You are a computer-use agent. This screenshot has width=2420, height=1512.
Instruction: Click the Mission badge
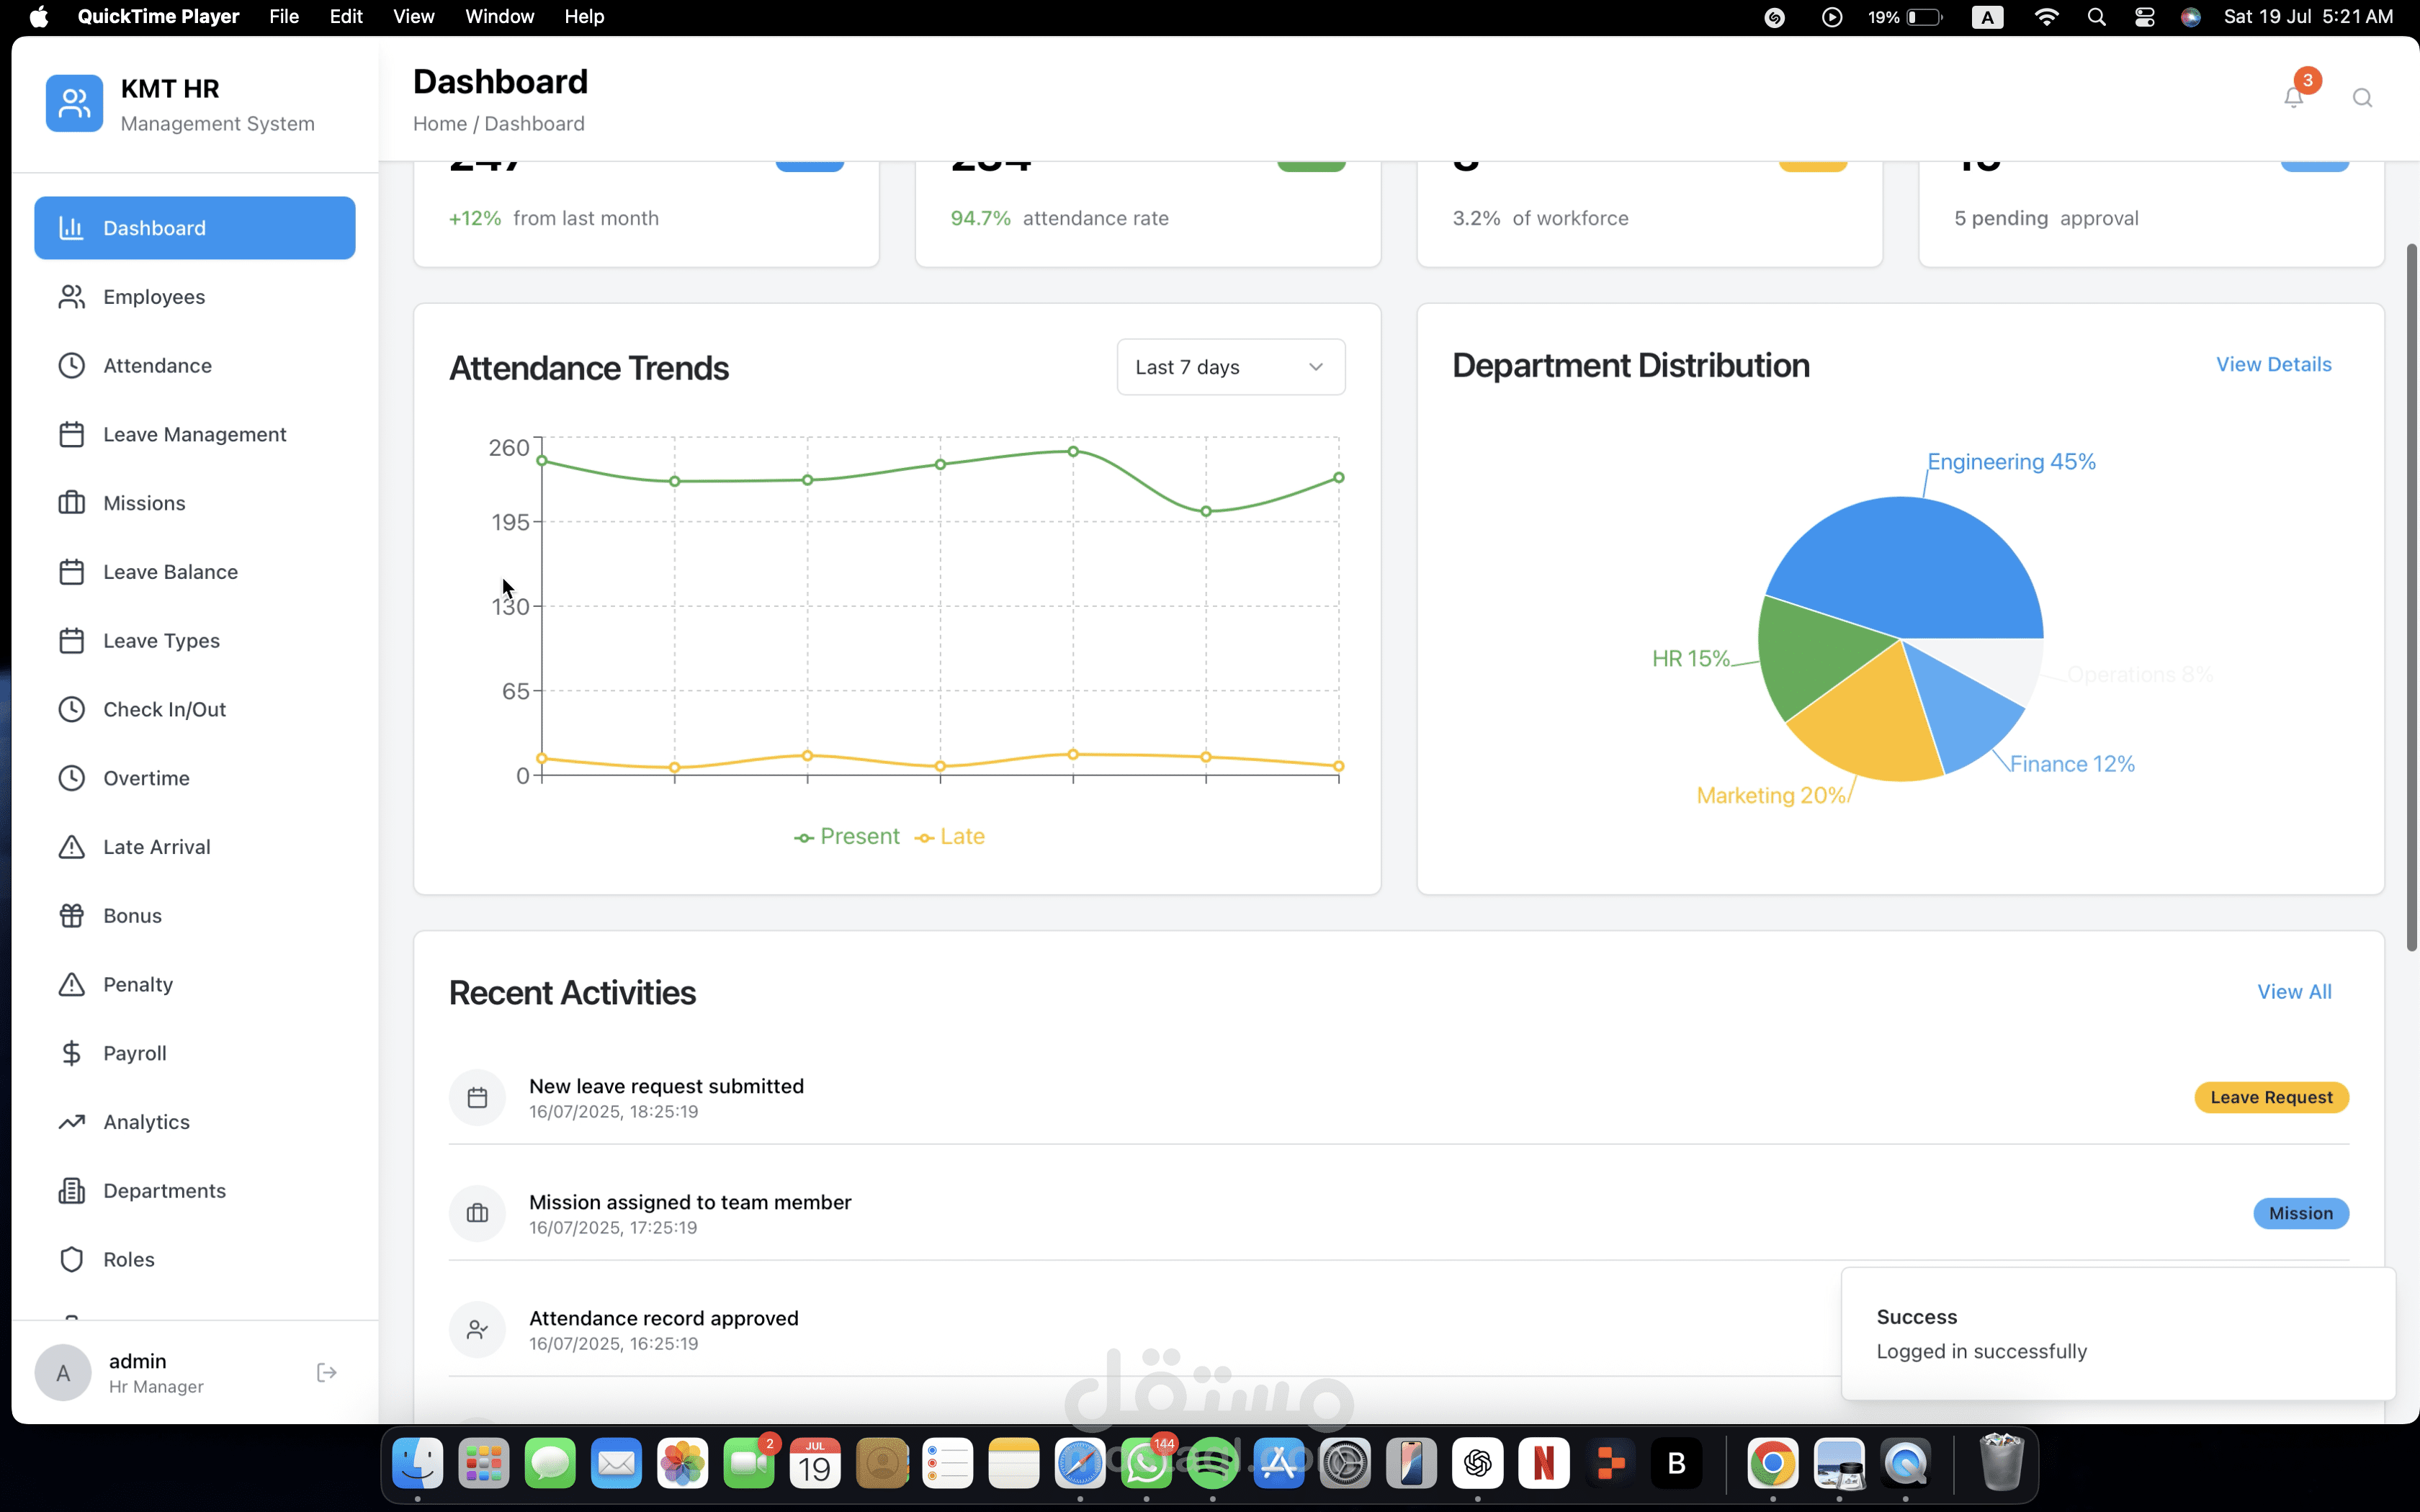click(x=2300, y=1213)
